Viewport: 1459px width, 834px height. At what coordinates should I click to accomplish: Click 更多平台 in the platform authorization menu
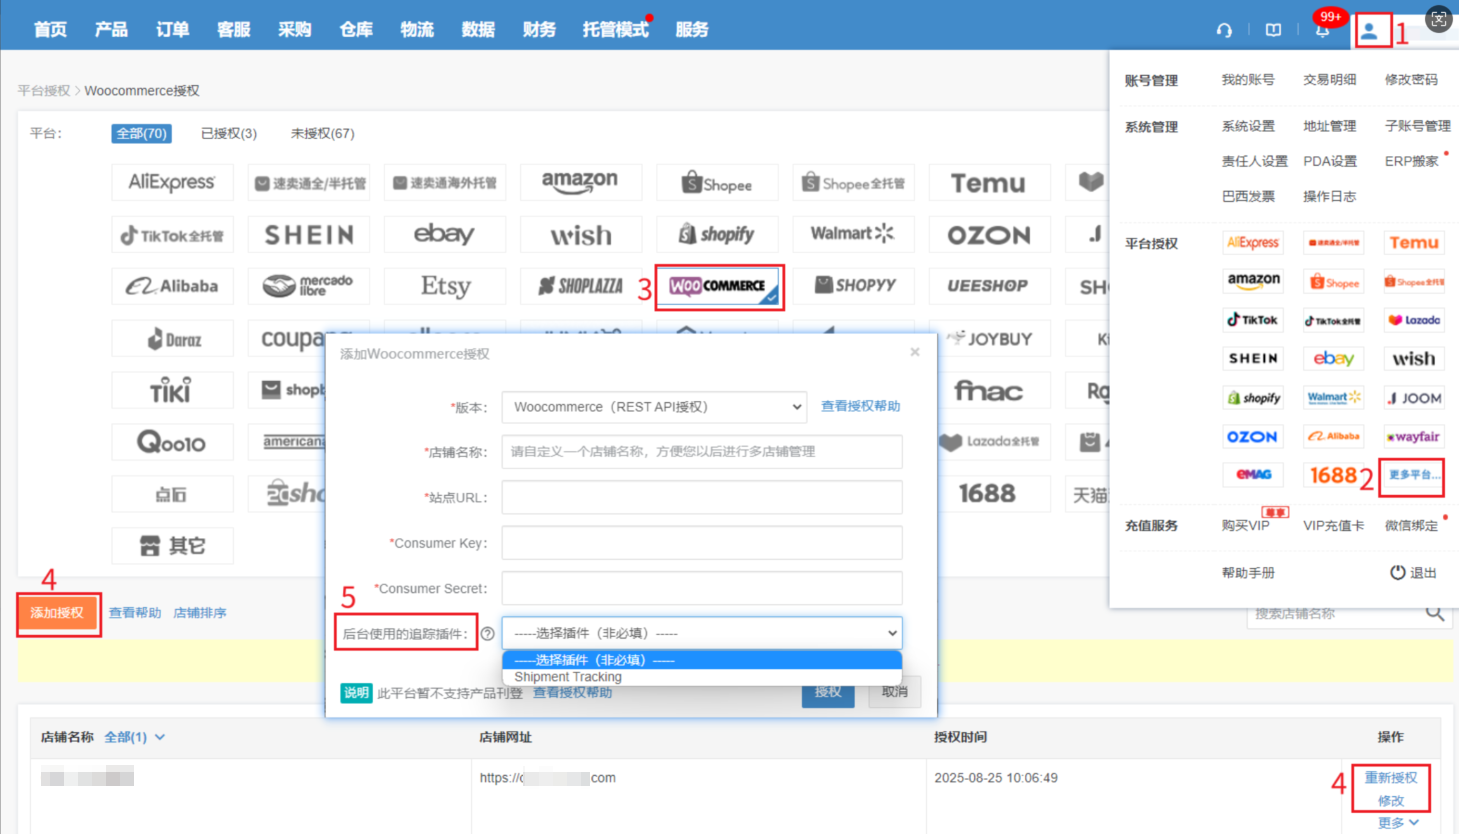pos(1411,475)
